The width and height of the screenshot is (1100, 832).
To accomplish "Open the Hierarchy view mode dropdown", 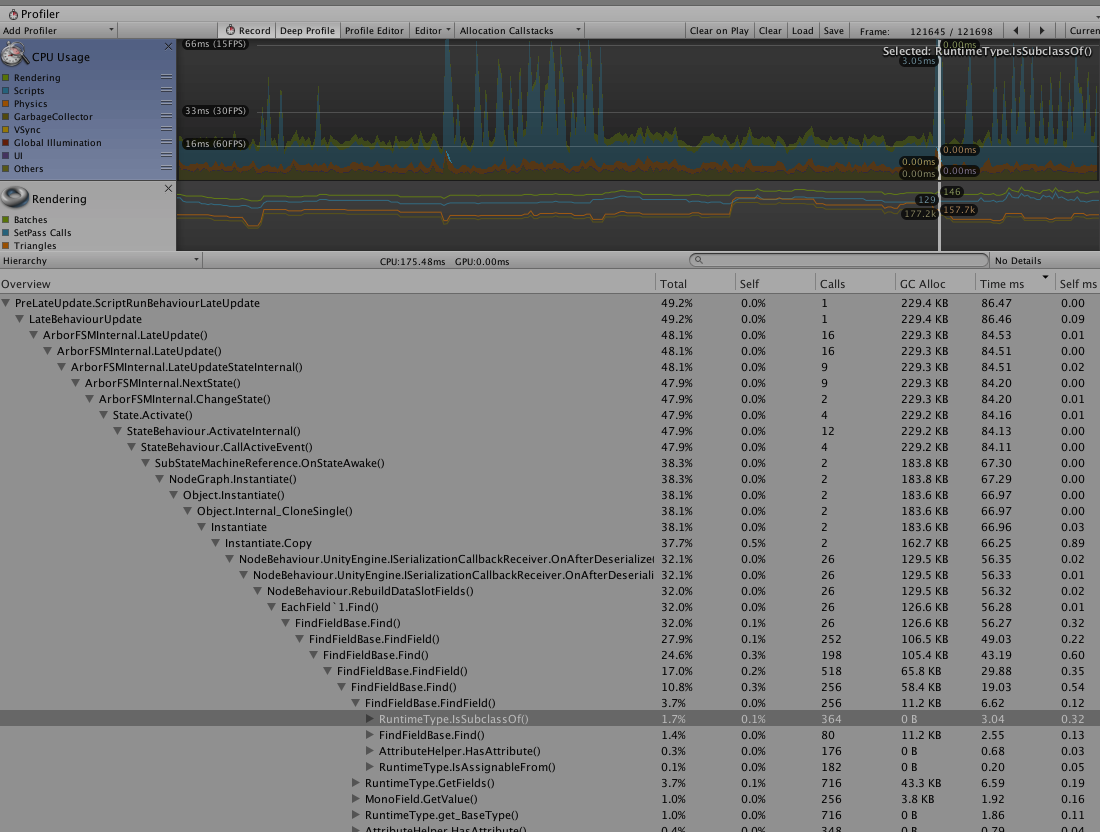I will (x=101, y=261).
